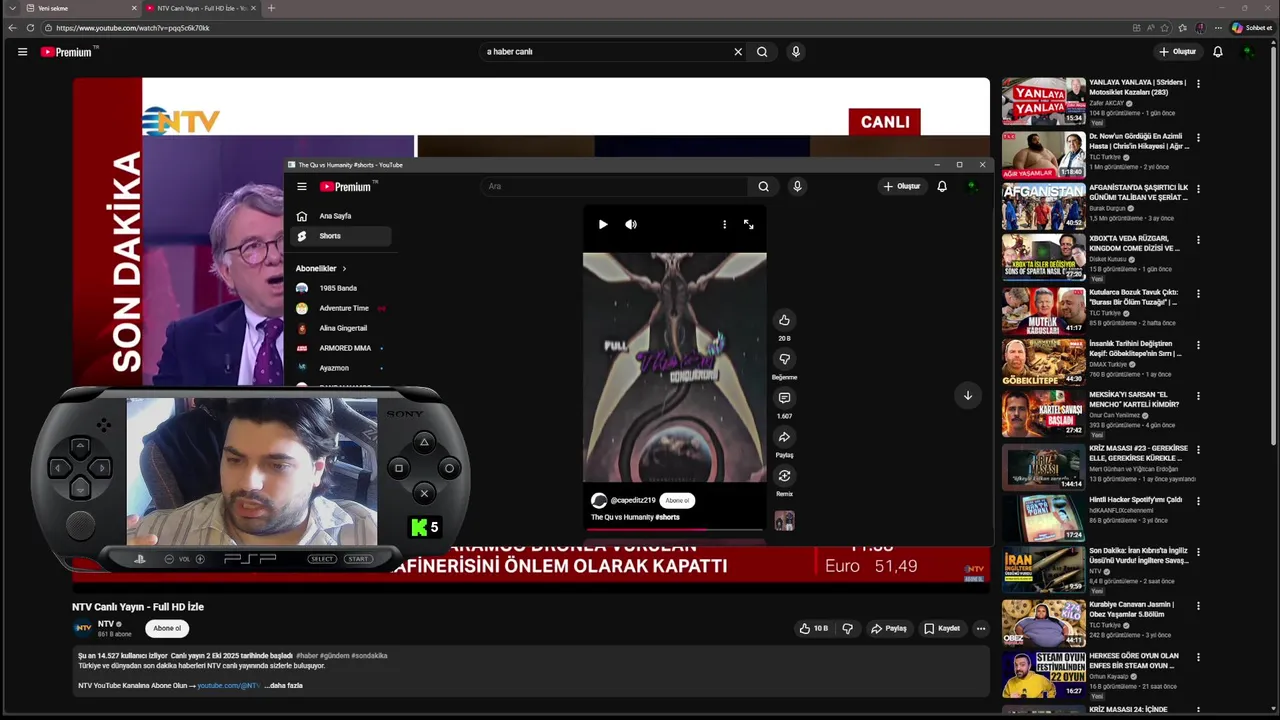Open GÖBEKLİTEPE video thumbnail
This screenshot has width=1280, height=720.
coord(1043,362)
